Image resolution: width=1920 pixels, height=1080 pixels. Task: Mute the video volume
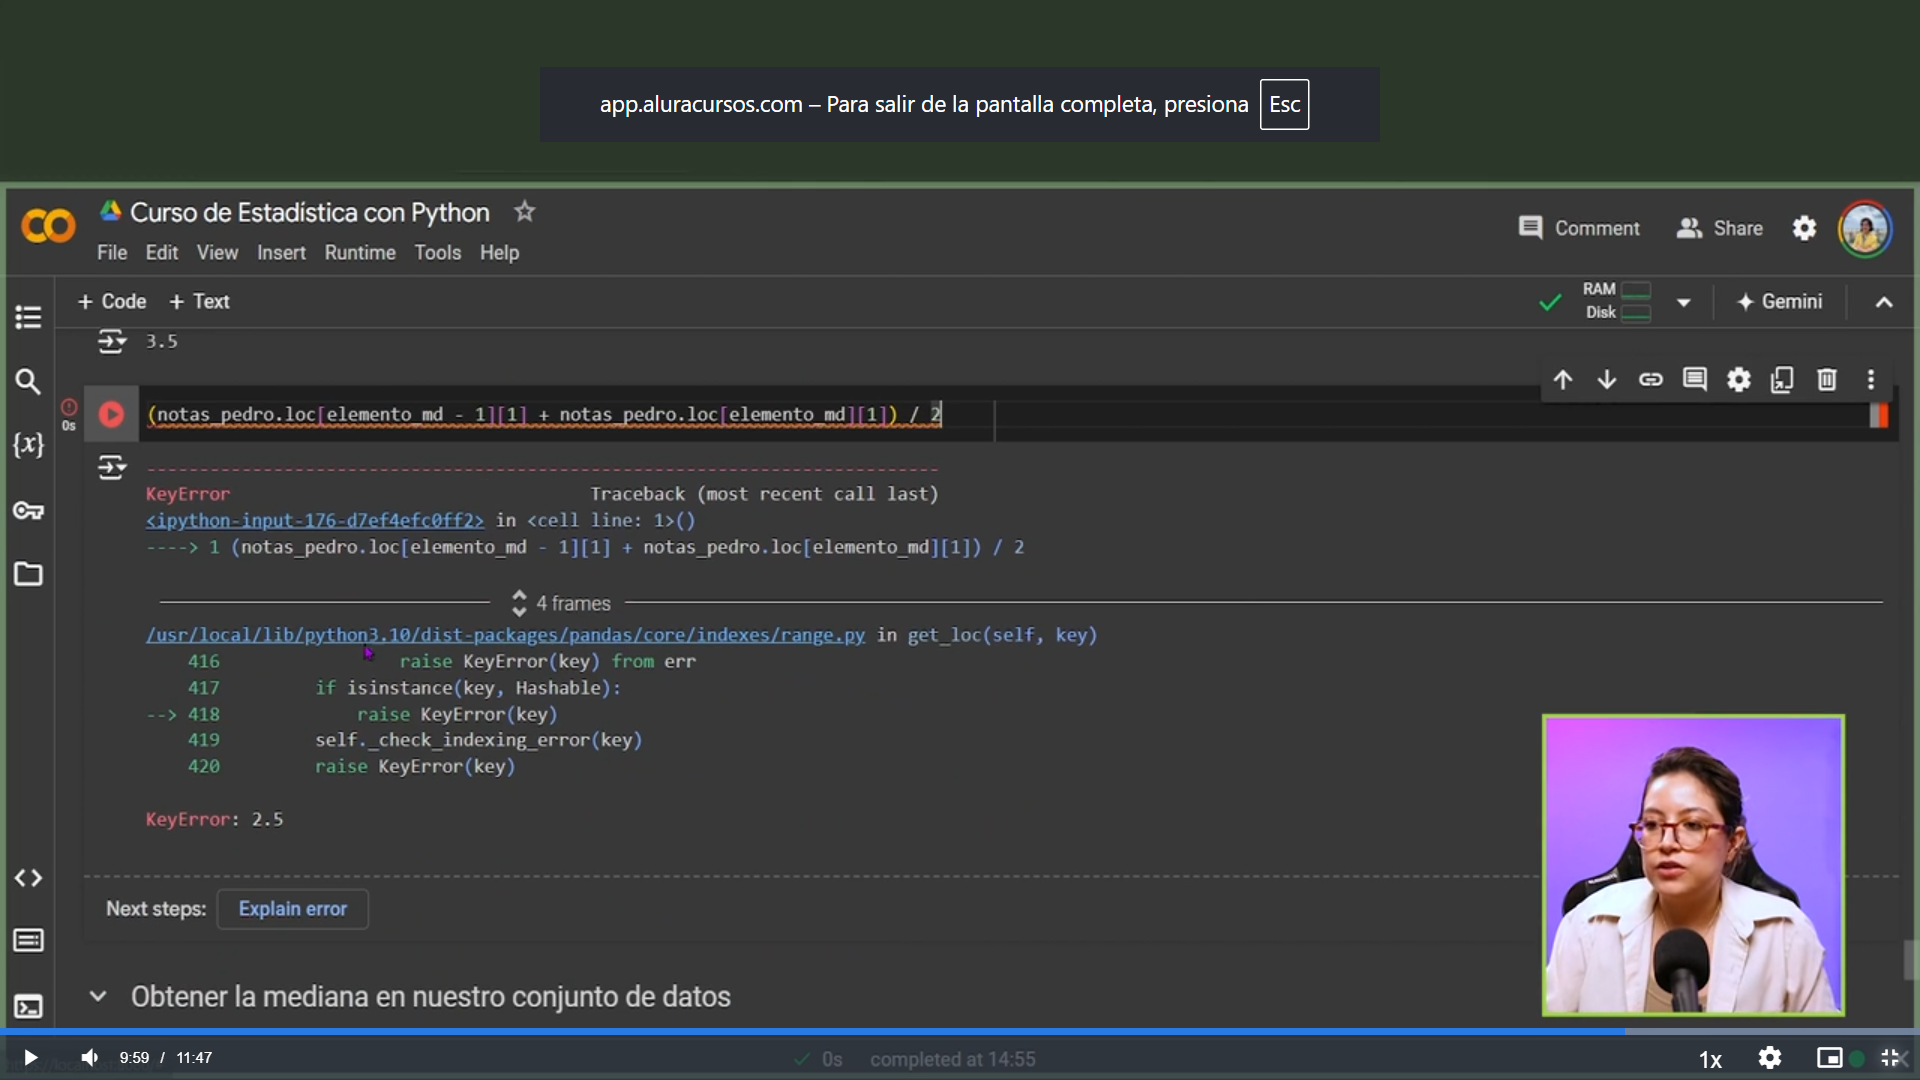(89, 1058)
